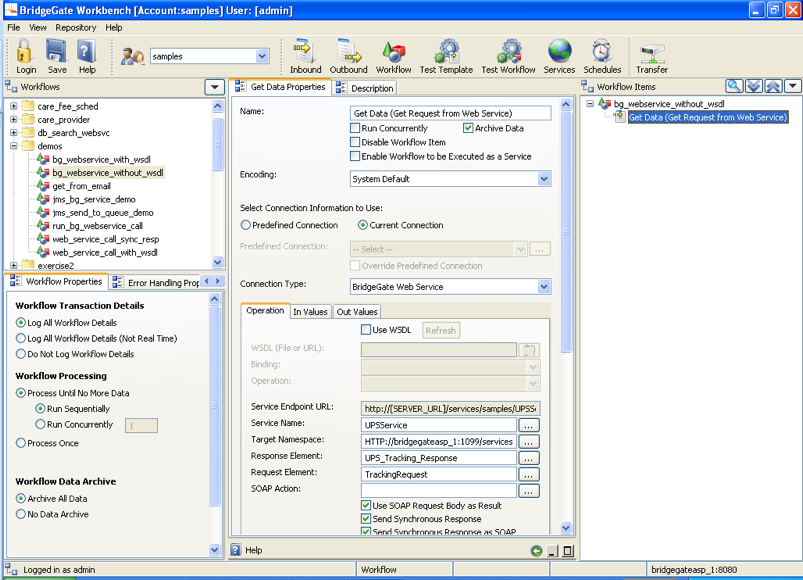Expand the care_provider folder
803x580 pixels.
tap(14, 119)
